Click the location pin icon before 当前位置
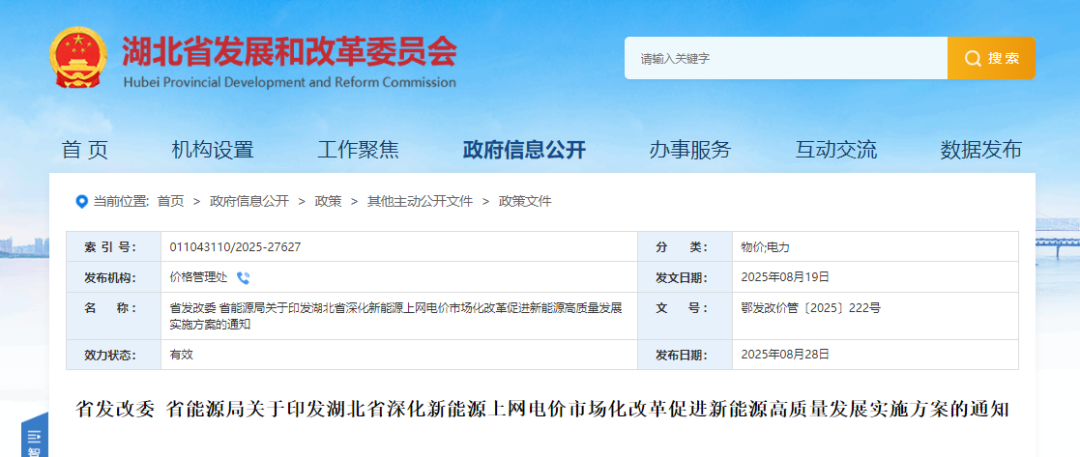The width and height of the screenshot is (1080, 457). click(x=82, y=201)
